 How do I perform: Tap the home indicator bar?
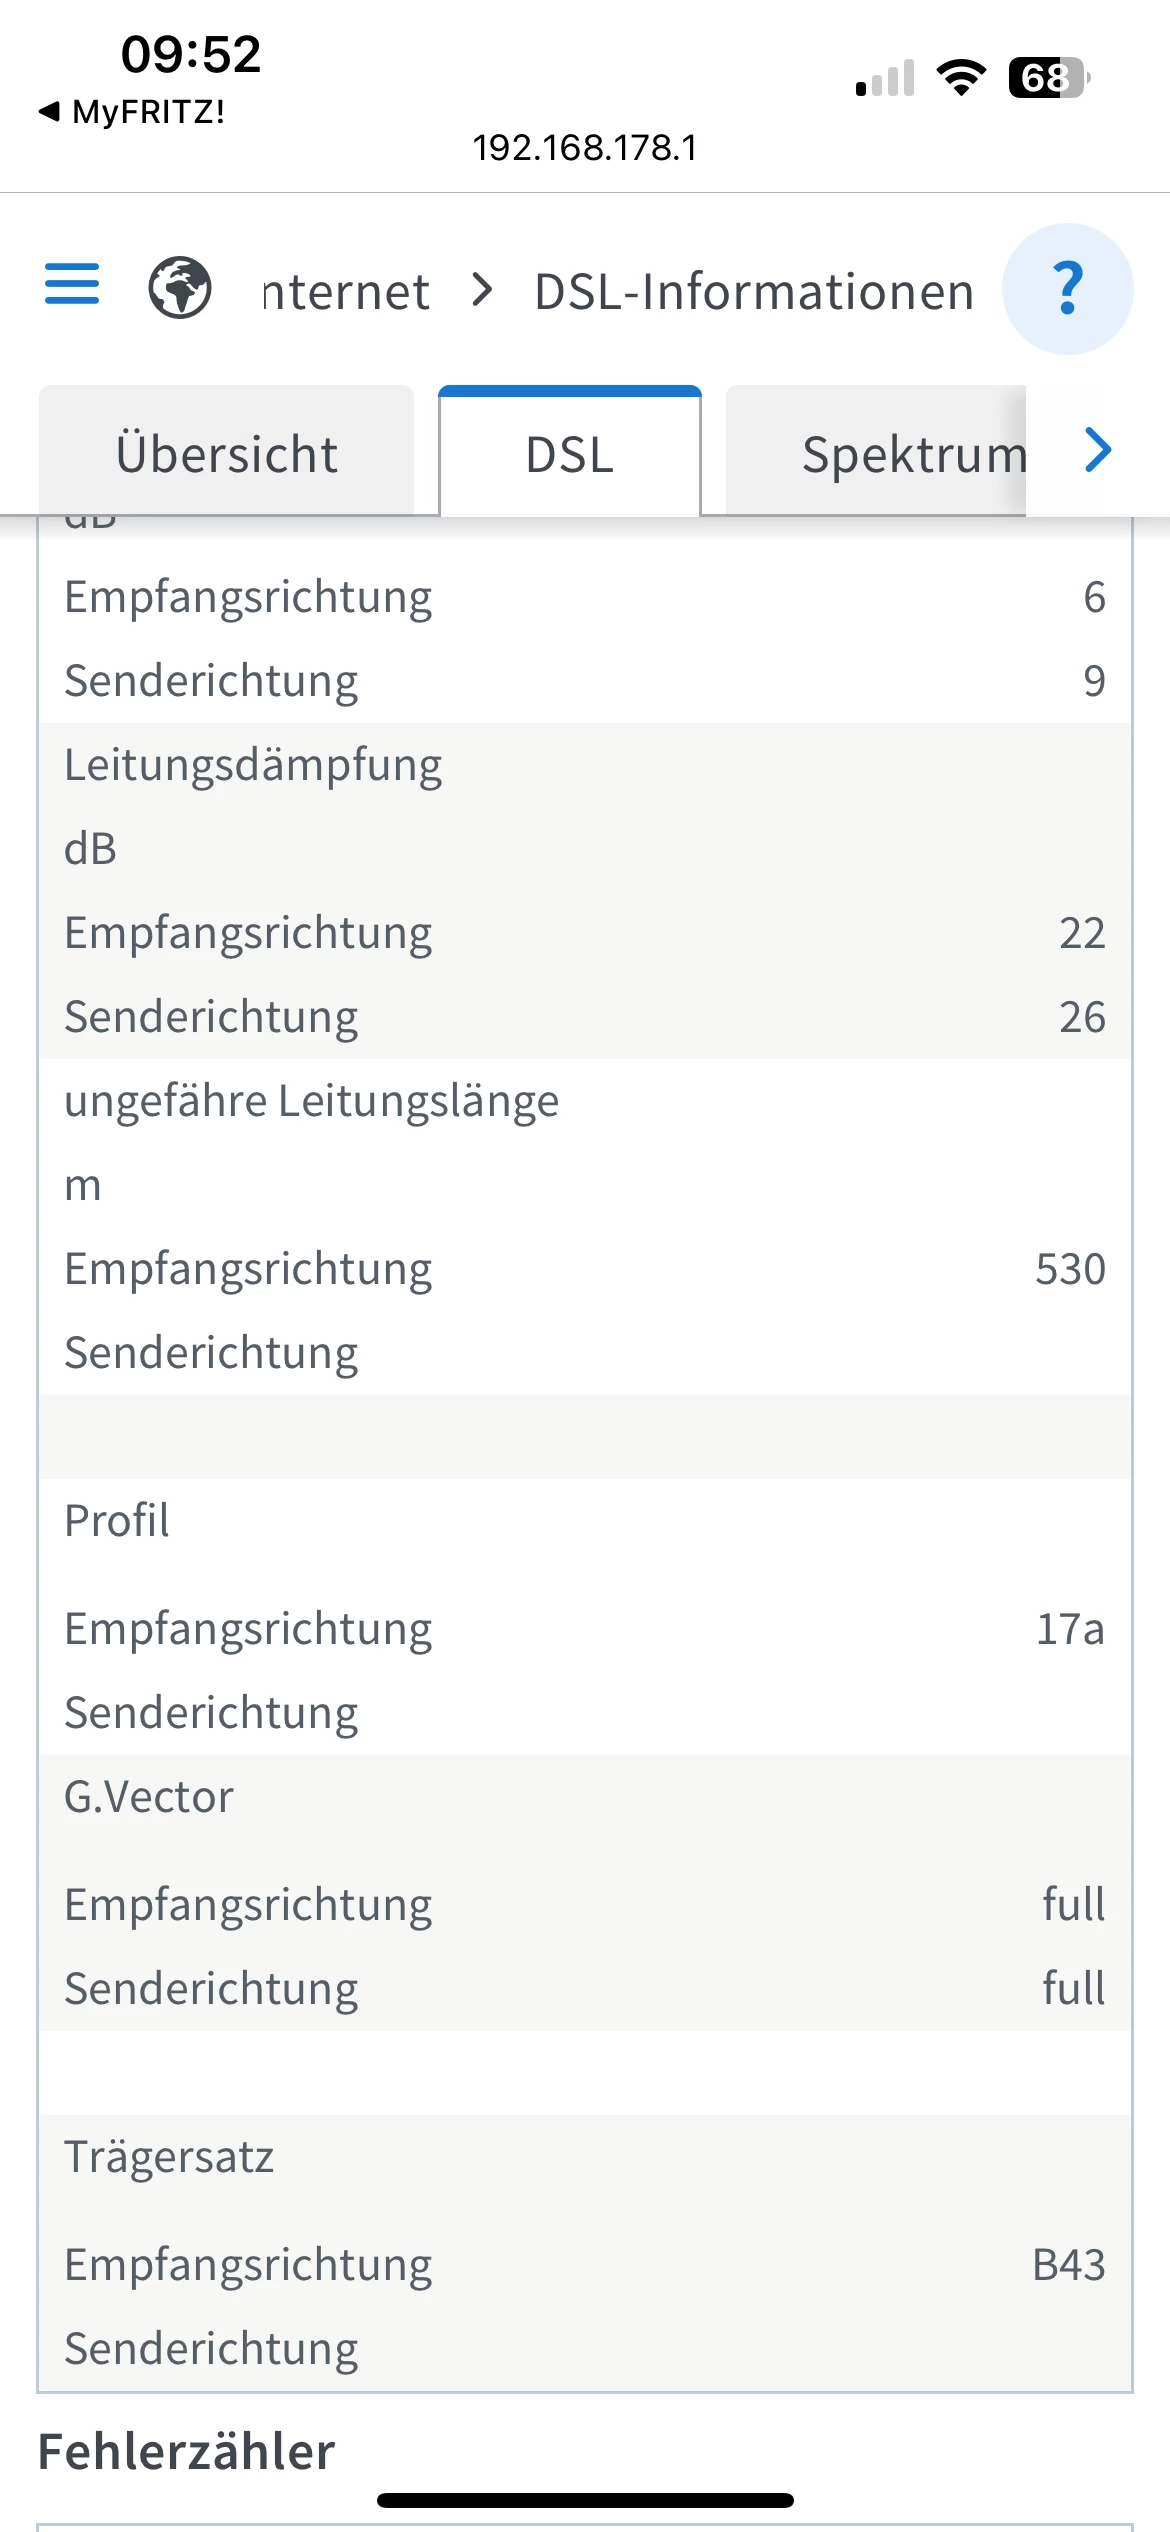[585, 2500]
